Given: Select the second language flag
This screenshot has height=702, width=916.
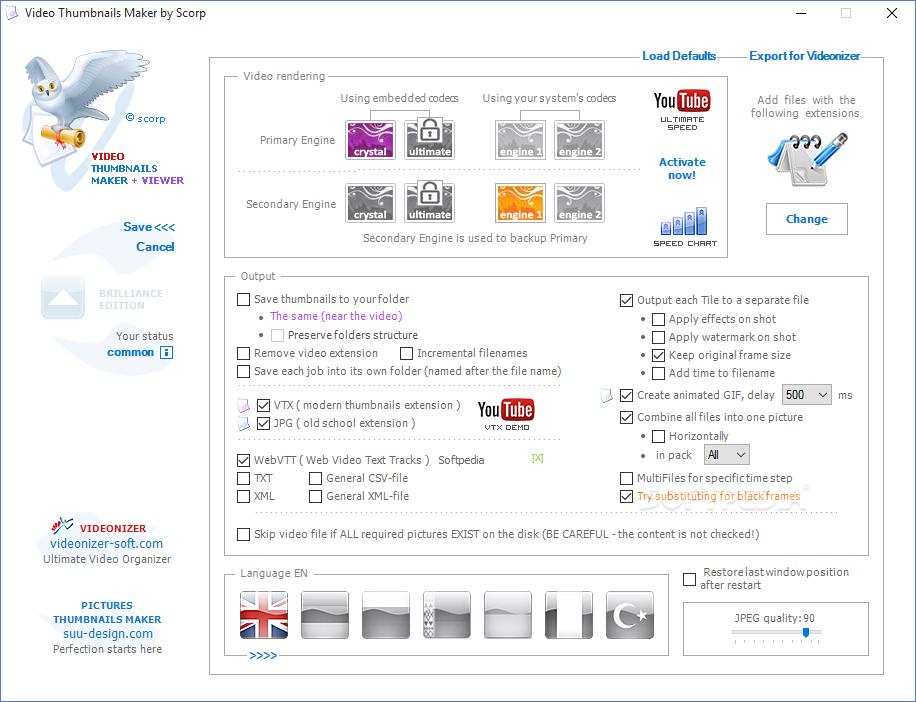Looking at the screenshot, I should [325, 614].
